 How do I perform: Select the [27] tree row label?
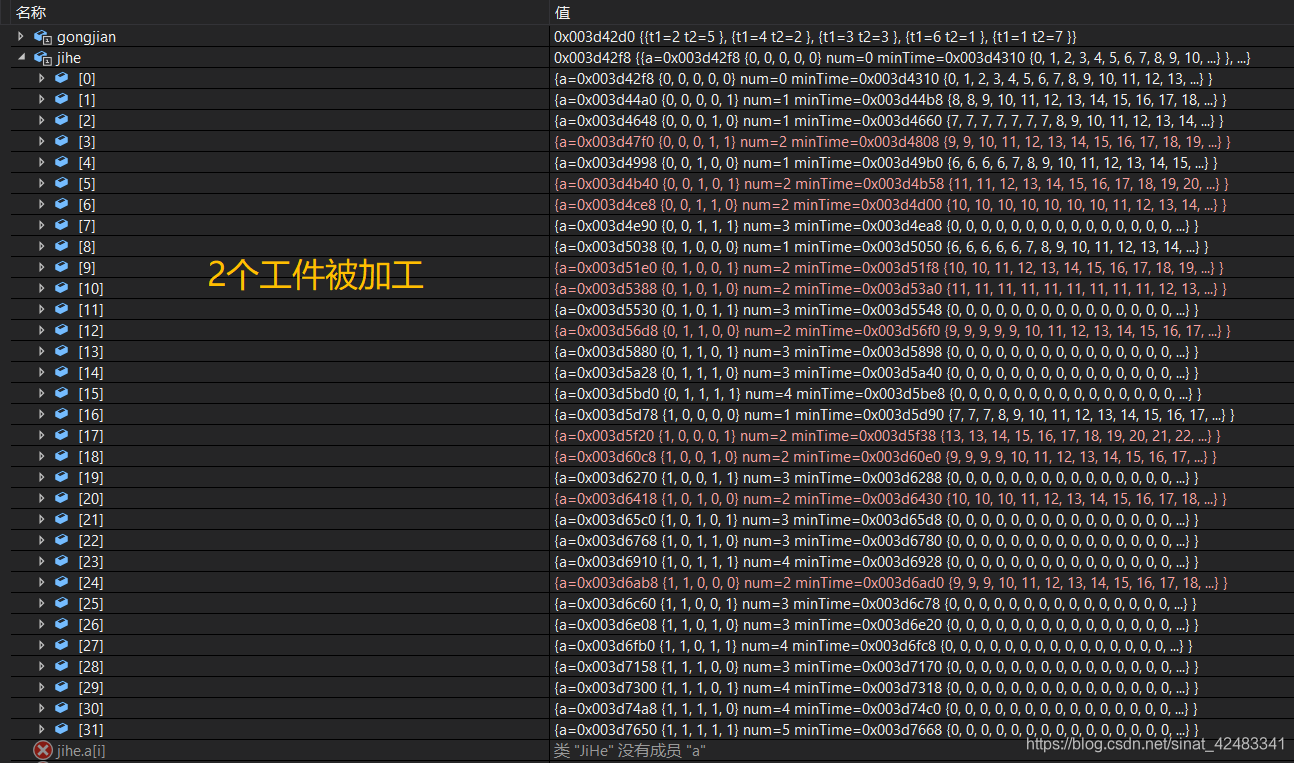pos(90,645)
